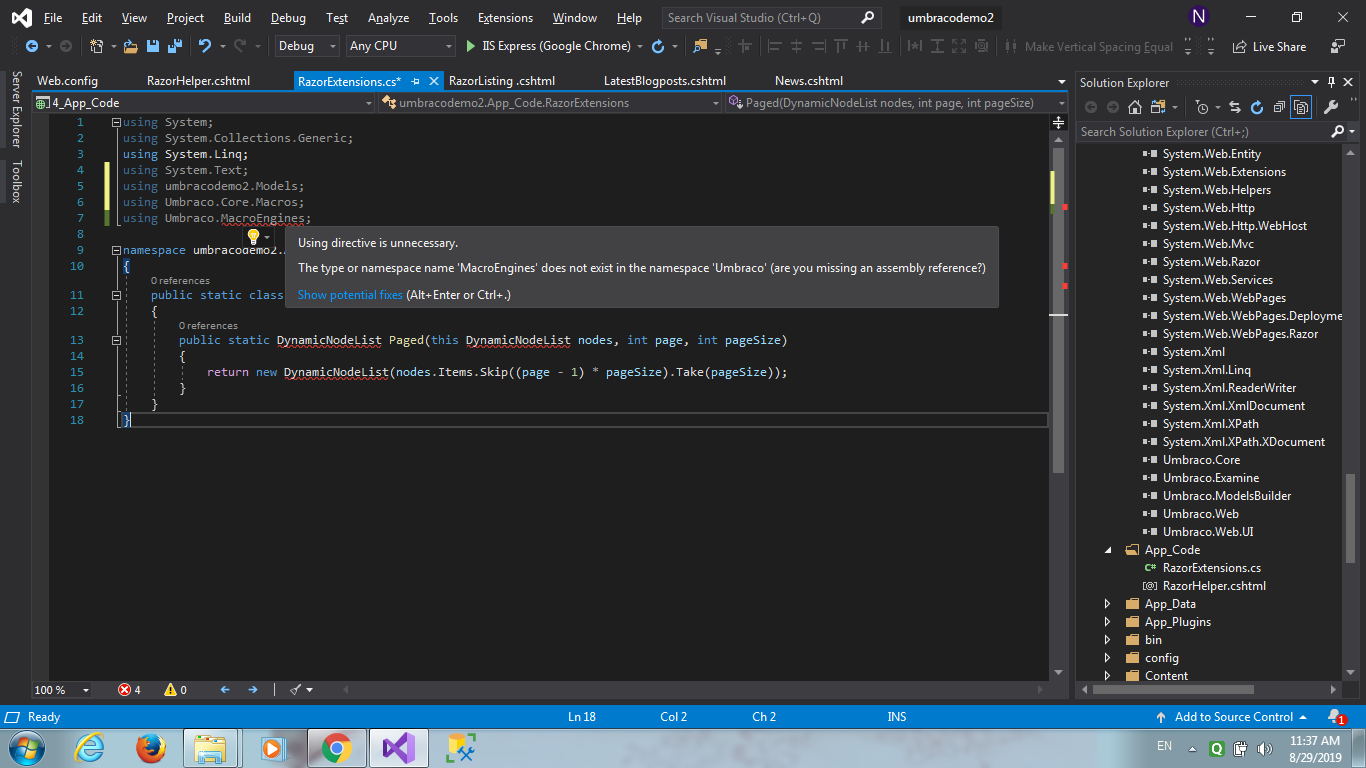The height and width of the screenshot is (768, 1366).
Task: Click the yellow warnings count indicator
Action: pyautogui.click(x=175, y=690)
